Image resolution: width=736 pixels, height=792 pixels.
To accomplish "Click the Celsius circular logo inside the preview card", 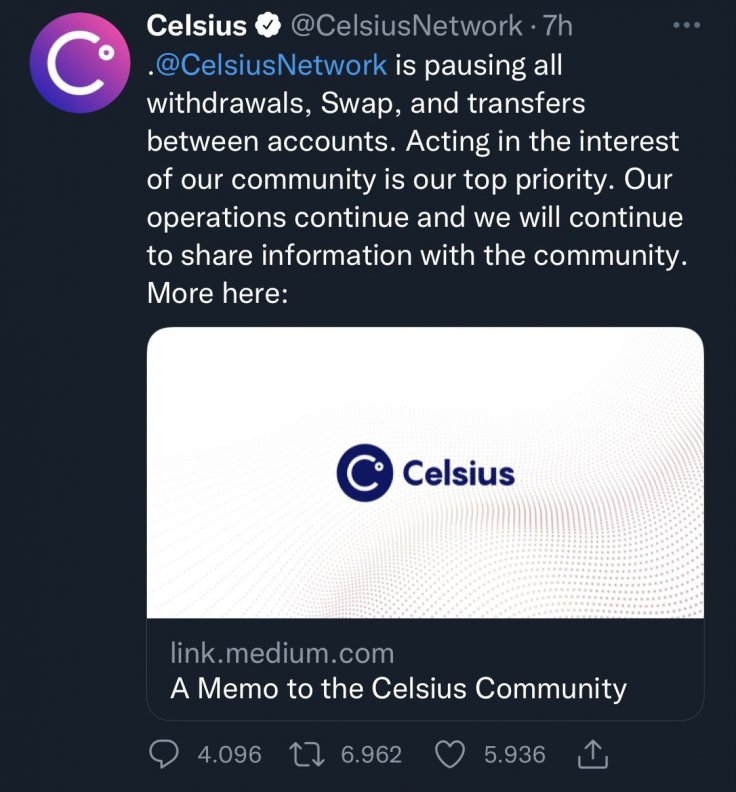I will point(362,472).
